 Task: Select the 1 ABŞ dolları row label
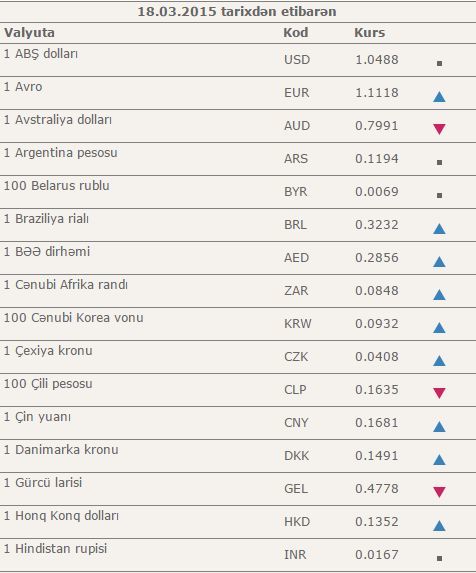(x=41, y=54)
